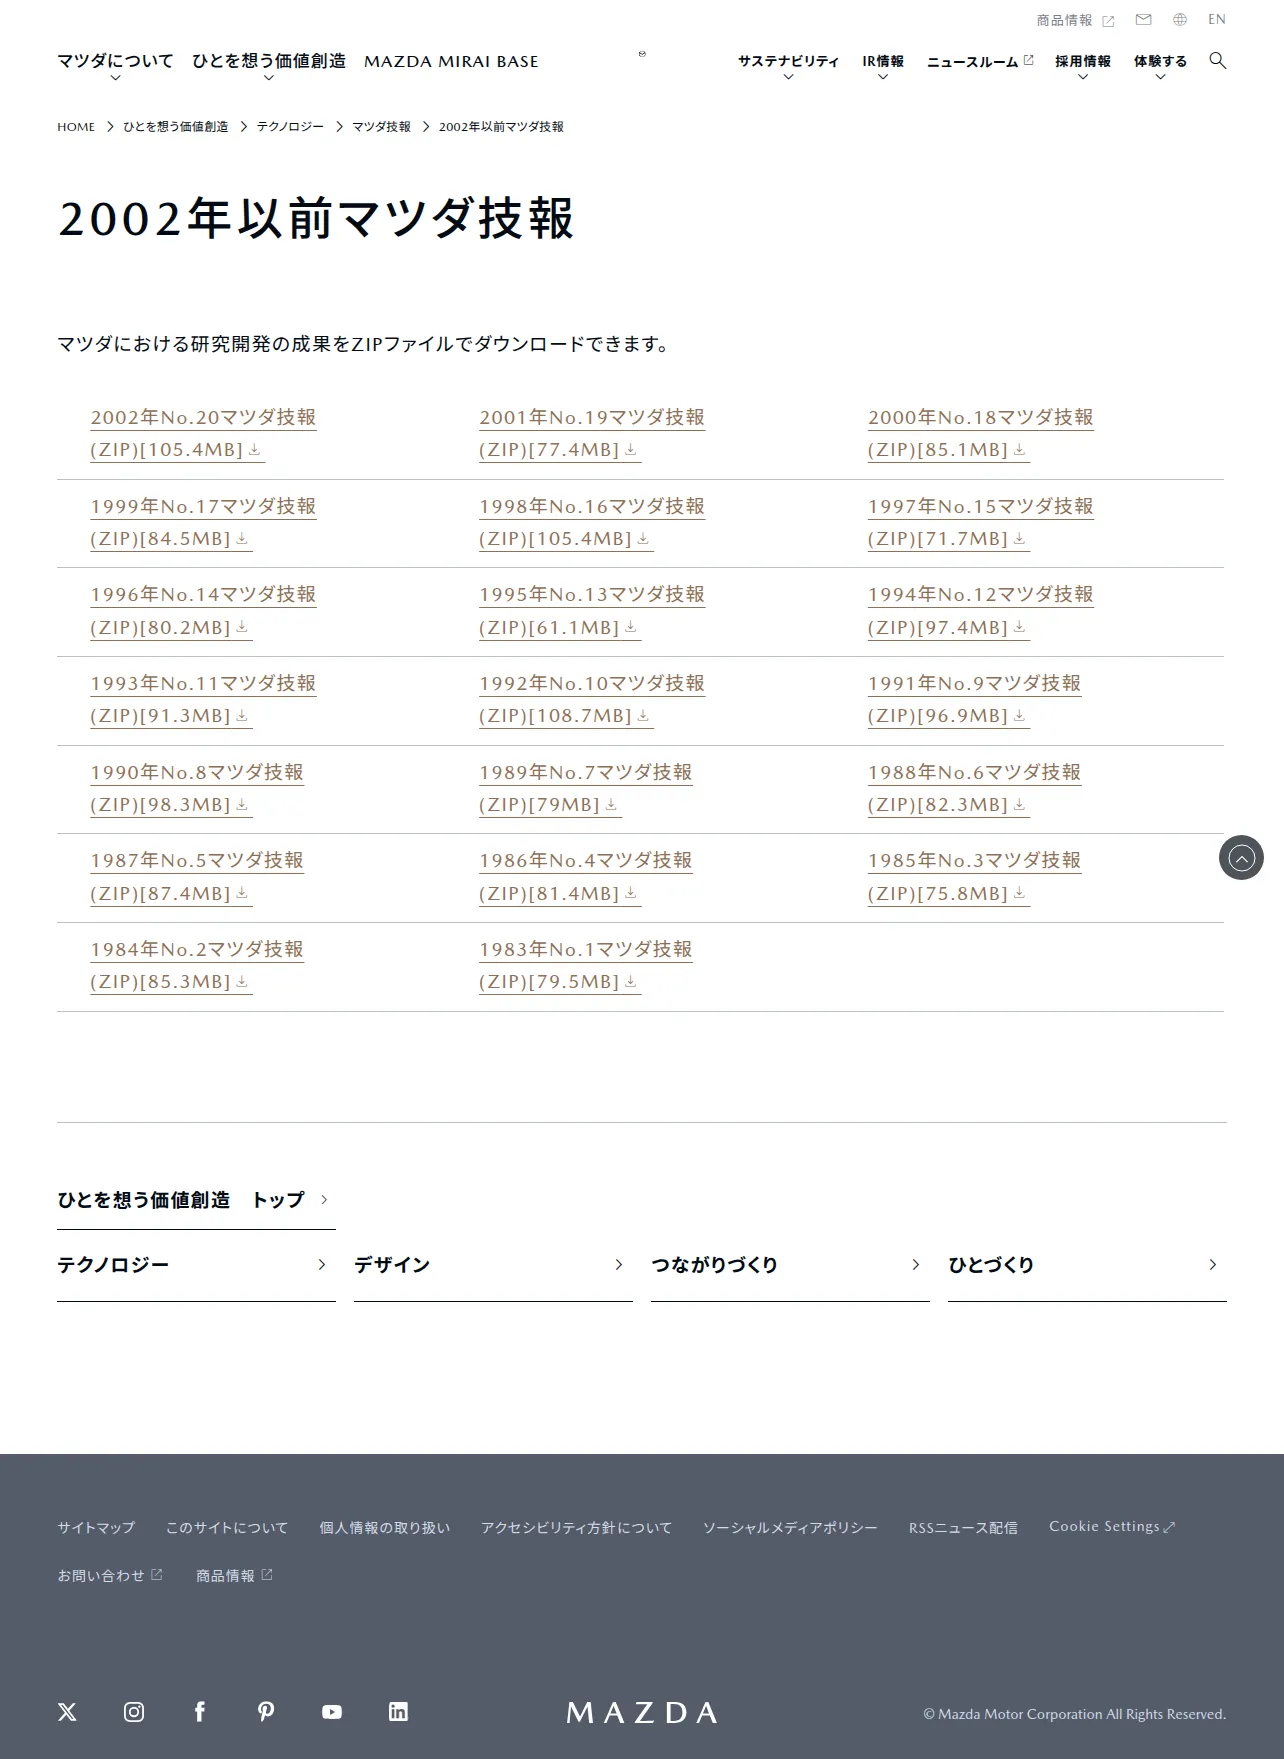The width and height of the screenshot is (1284, 1759).
Task: Open the ひとづくり section link
Action: (1087, 1265)
